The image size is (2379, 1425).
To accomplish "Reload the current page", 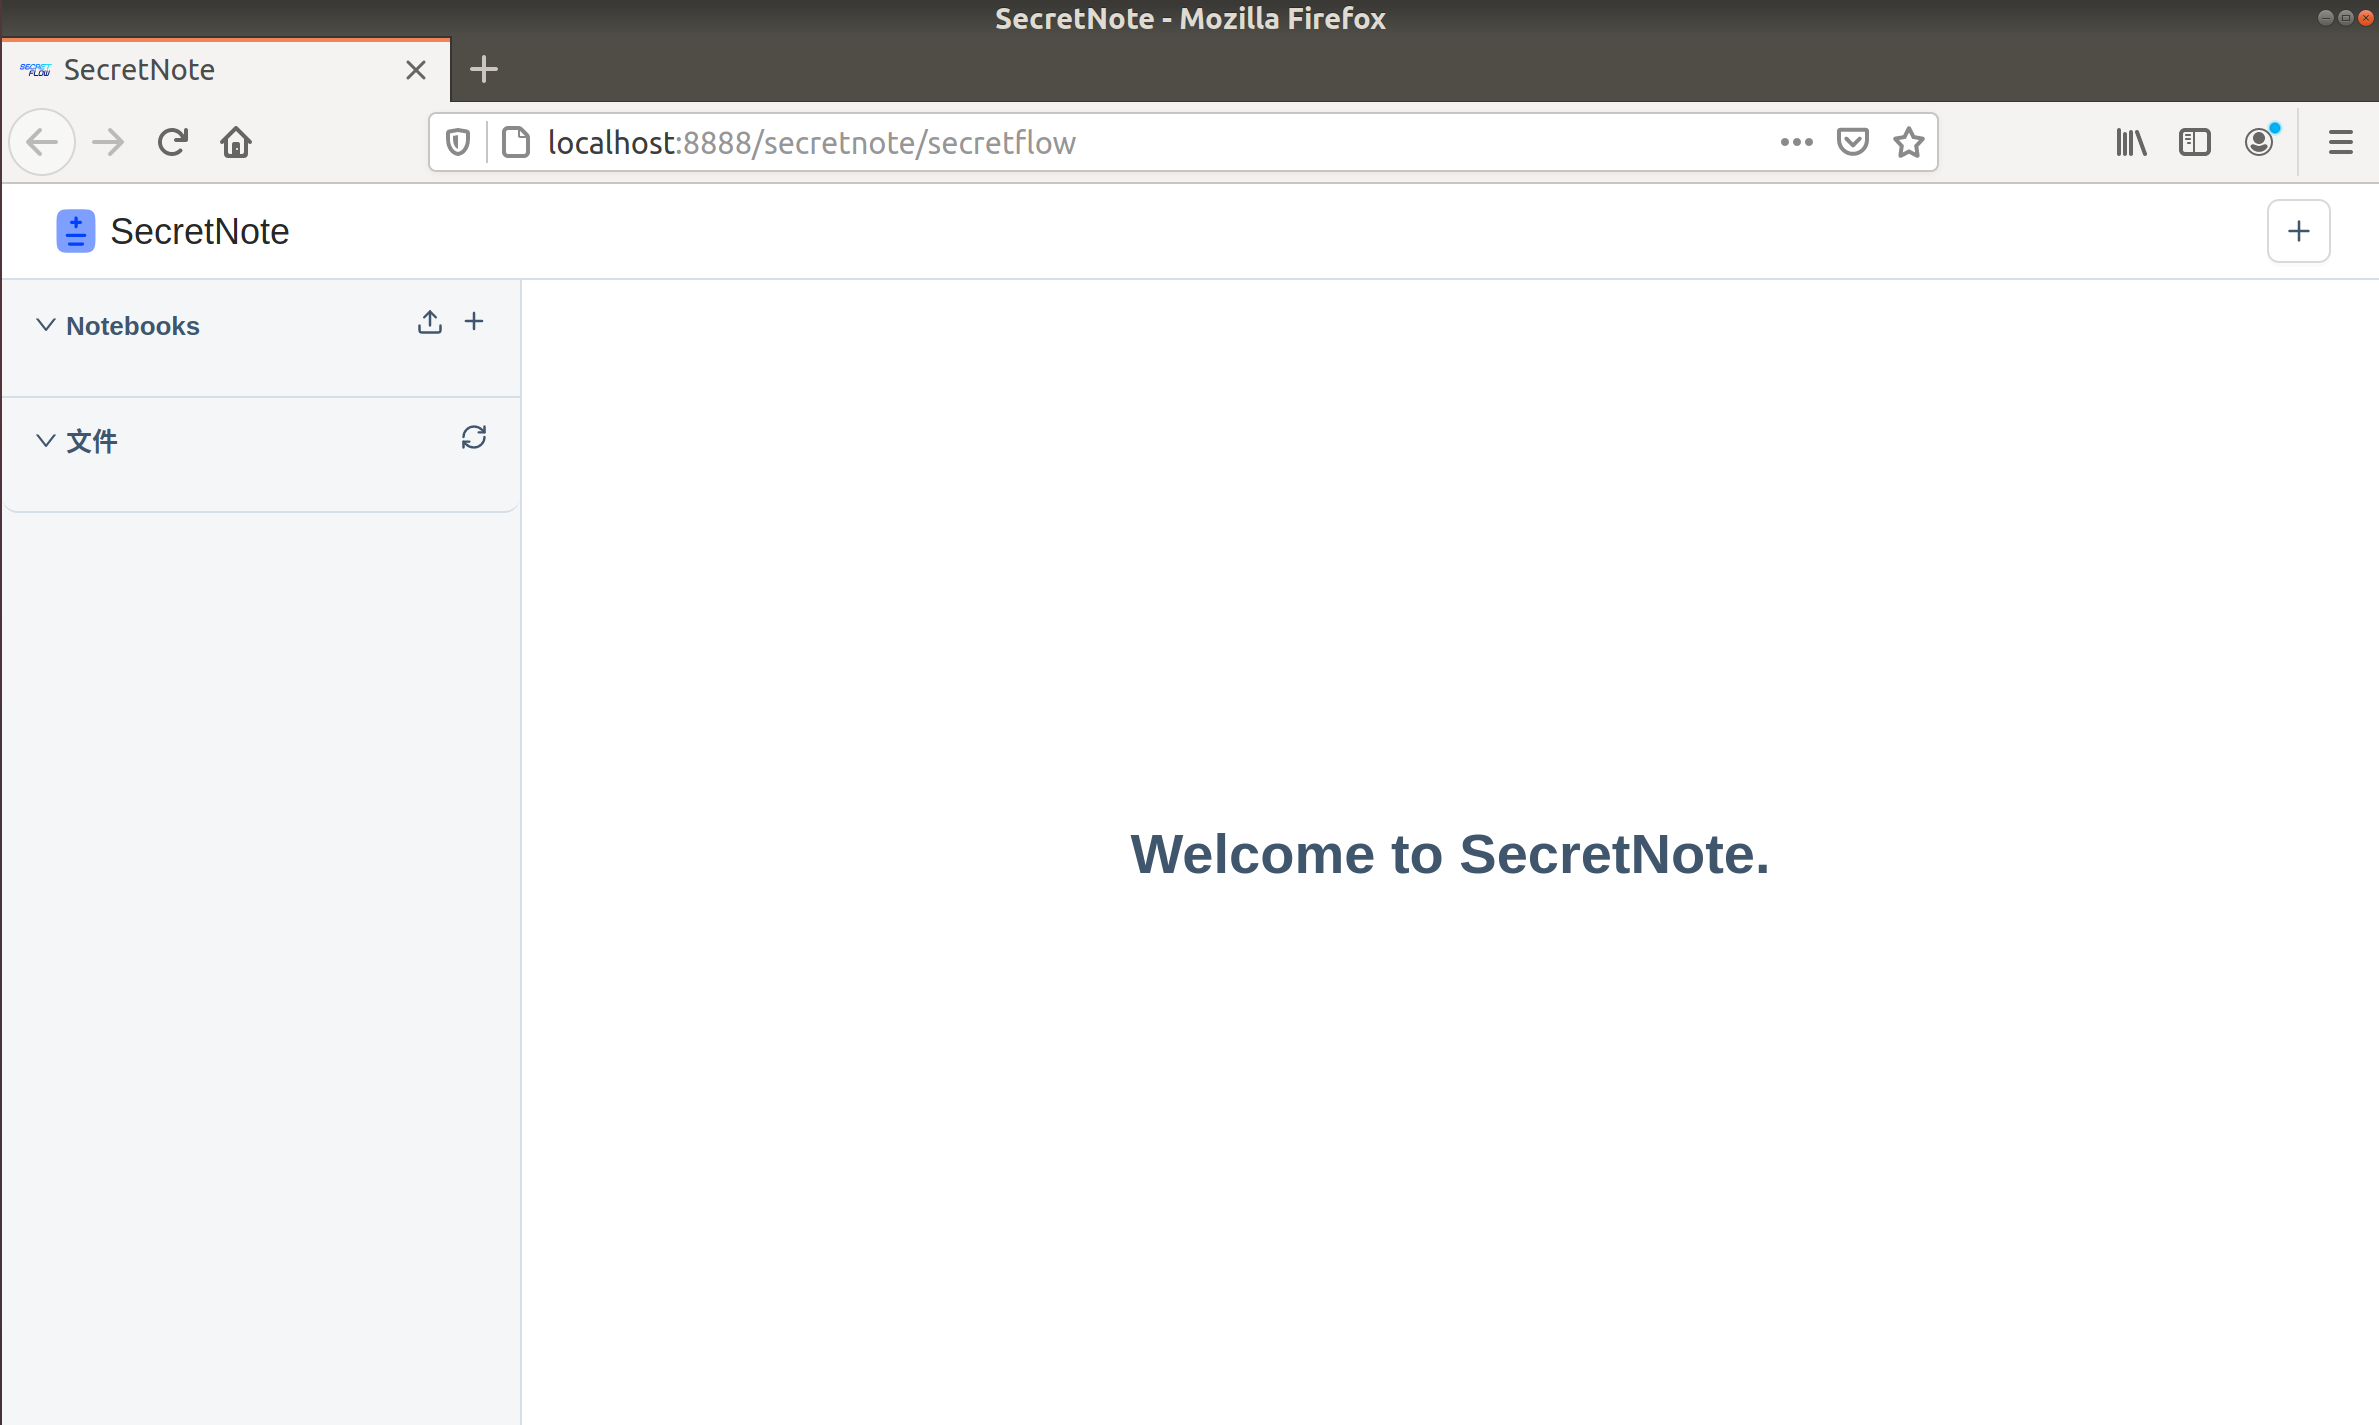I will 173,142.
